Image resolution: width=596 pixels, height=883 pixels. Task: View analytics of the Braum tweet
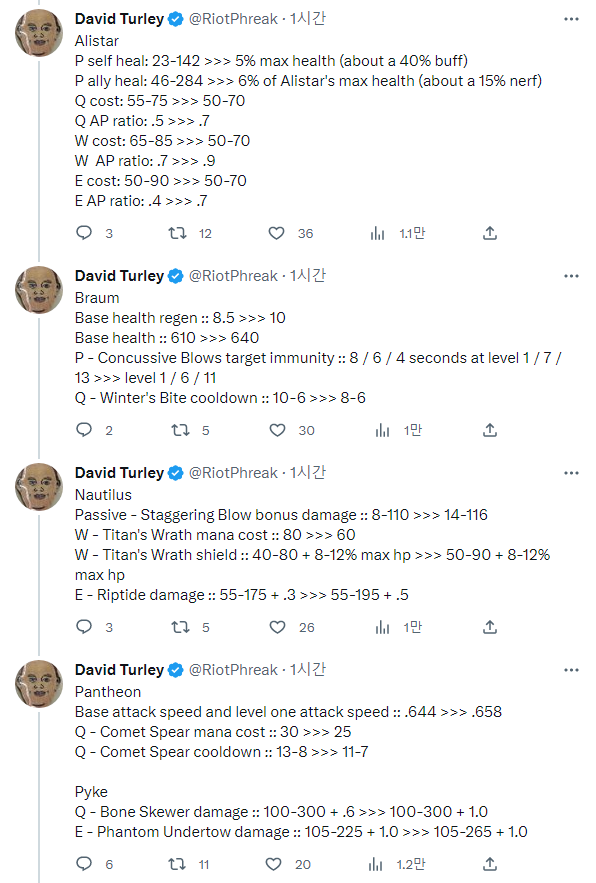(382, 430)
